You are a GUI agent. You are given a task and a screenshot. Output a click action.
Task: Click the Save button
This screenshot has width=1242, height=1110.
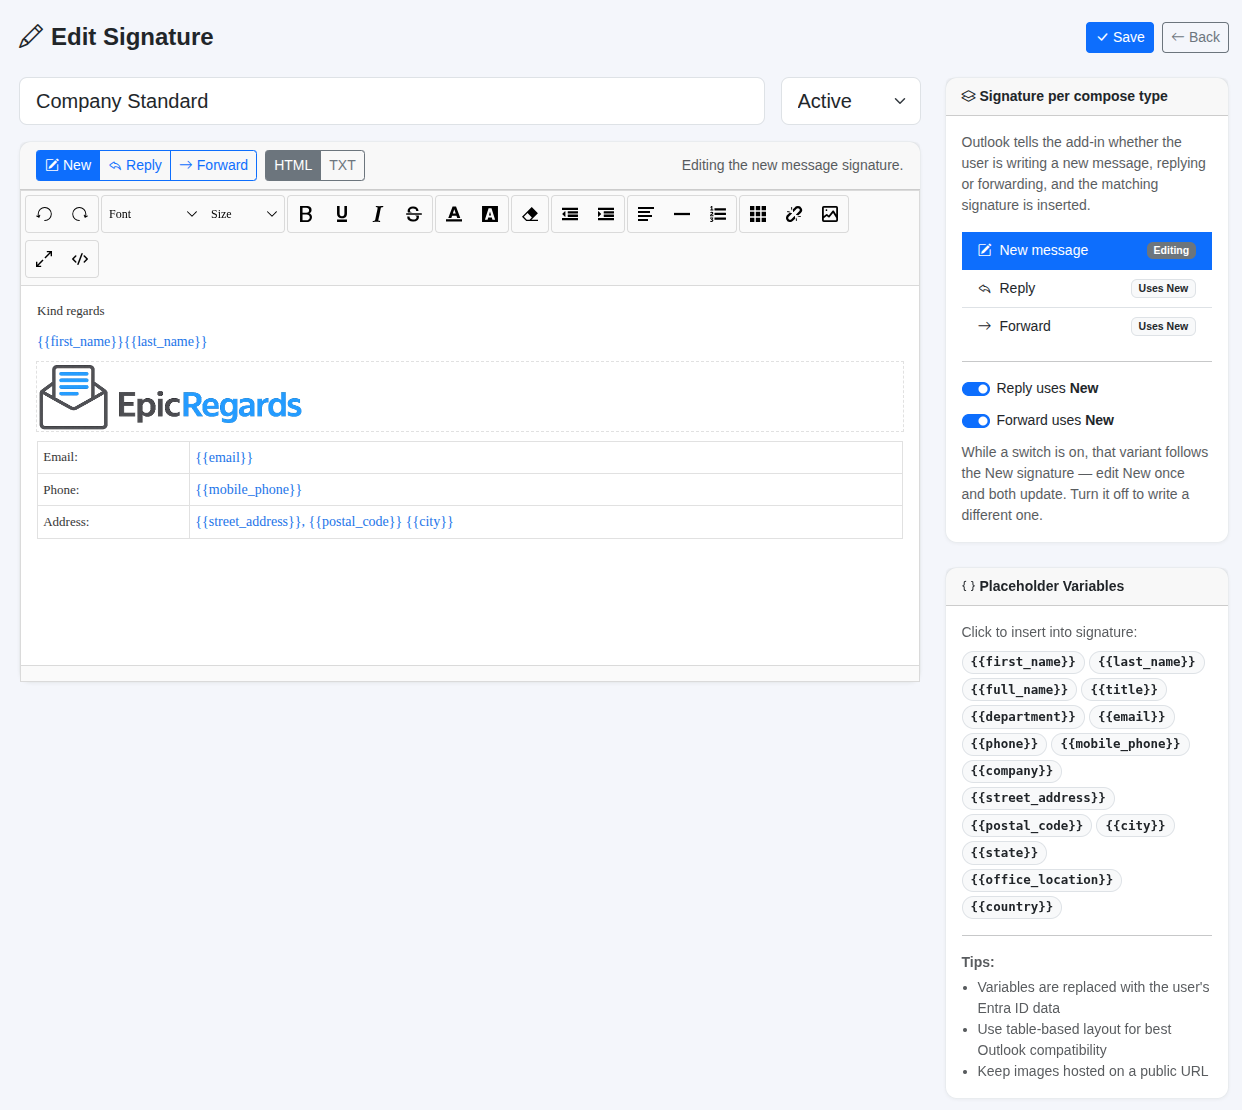(x=1120, y=37)
